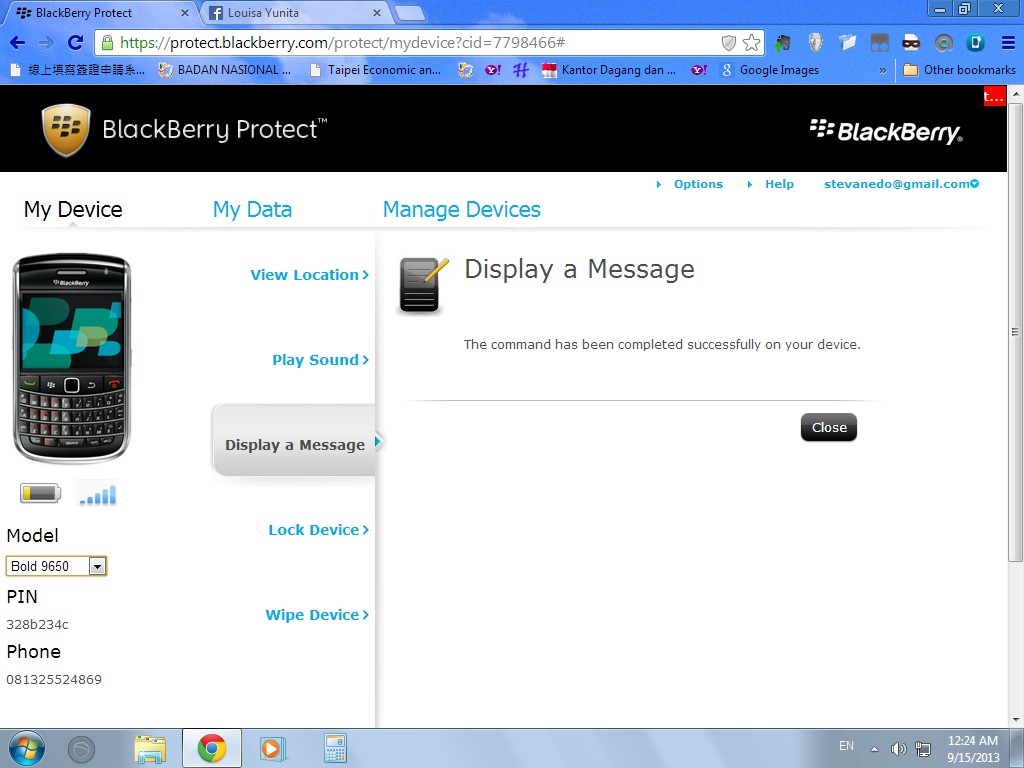Viewport: 1024px width, 768px height.
Task: Open the Calculator taskbar icon
Action: (335, 748)
